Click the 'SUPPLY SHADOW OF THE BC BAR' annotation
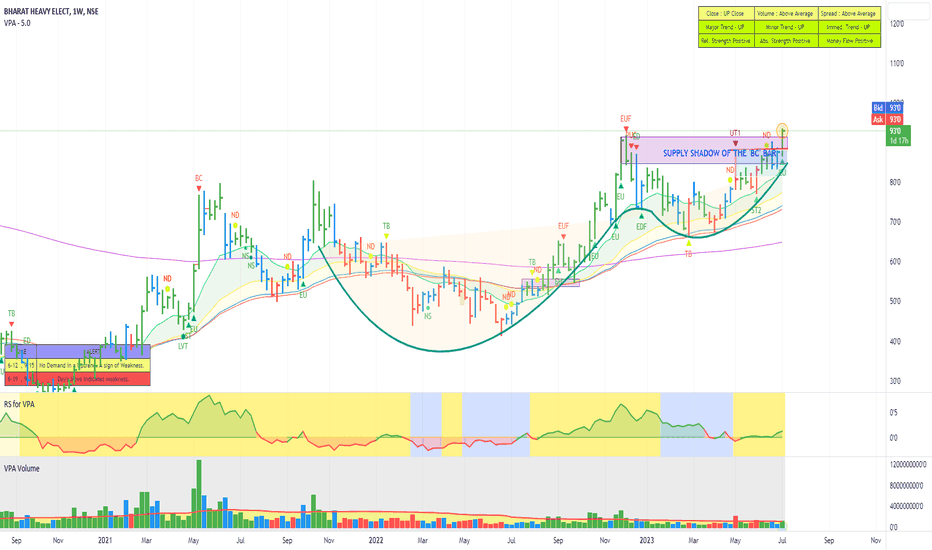The width and height of the screenshot is (932, 550). click(720, 153)
